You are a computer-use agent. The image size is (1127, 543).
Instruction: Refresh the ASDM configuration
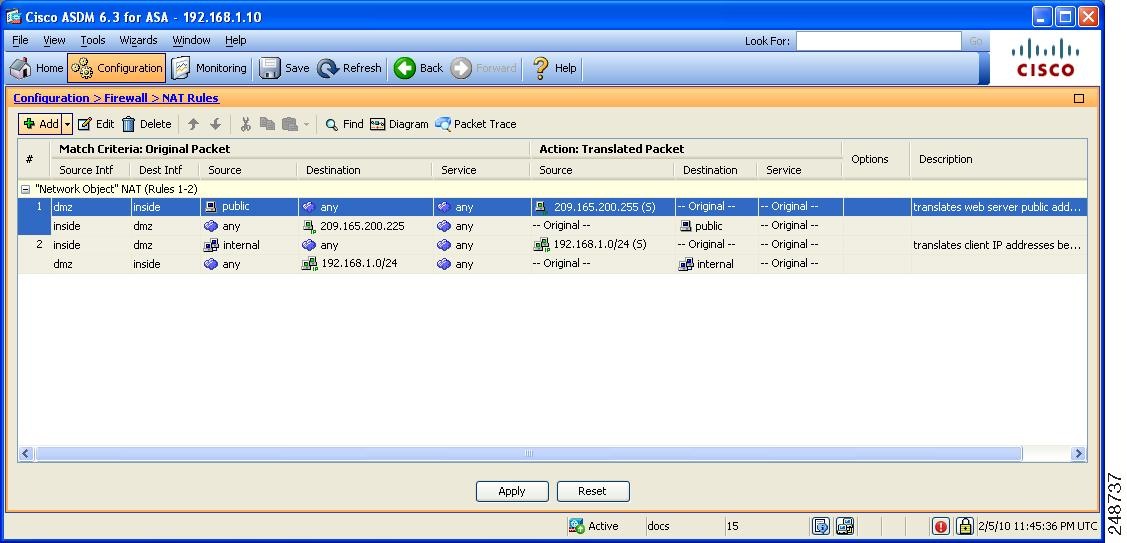(349, 68)
